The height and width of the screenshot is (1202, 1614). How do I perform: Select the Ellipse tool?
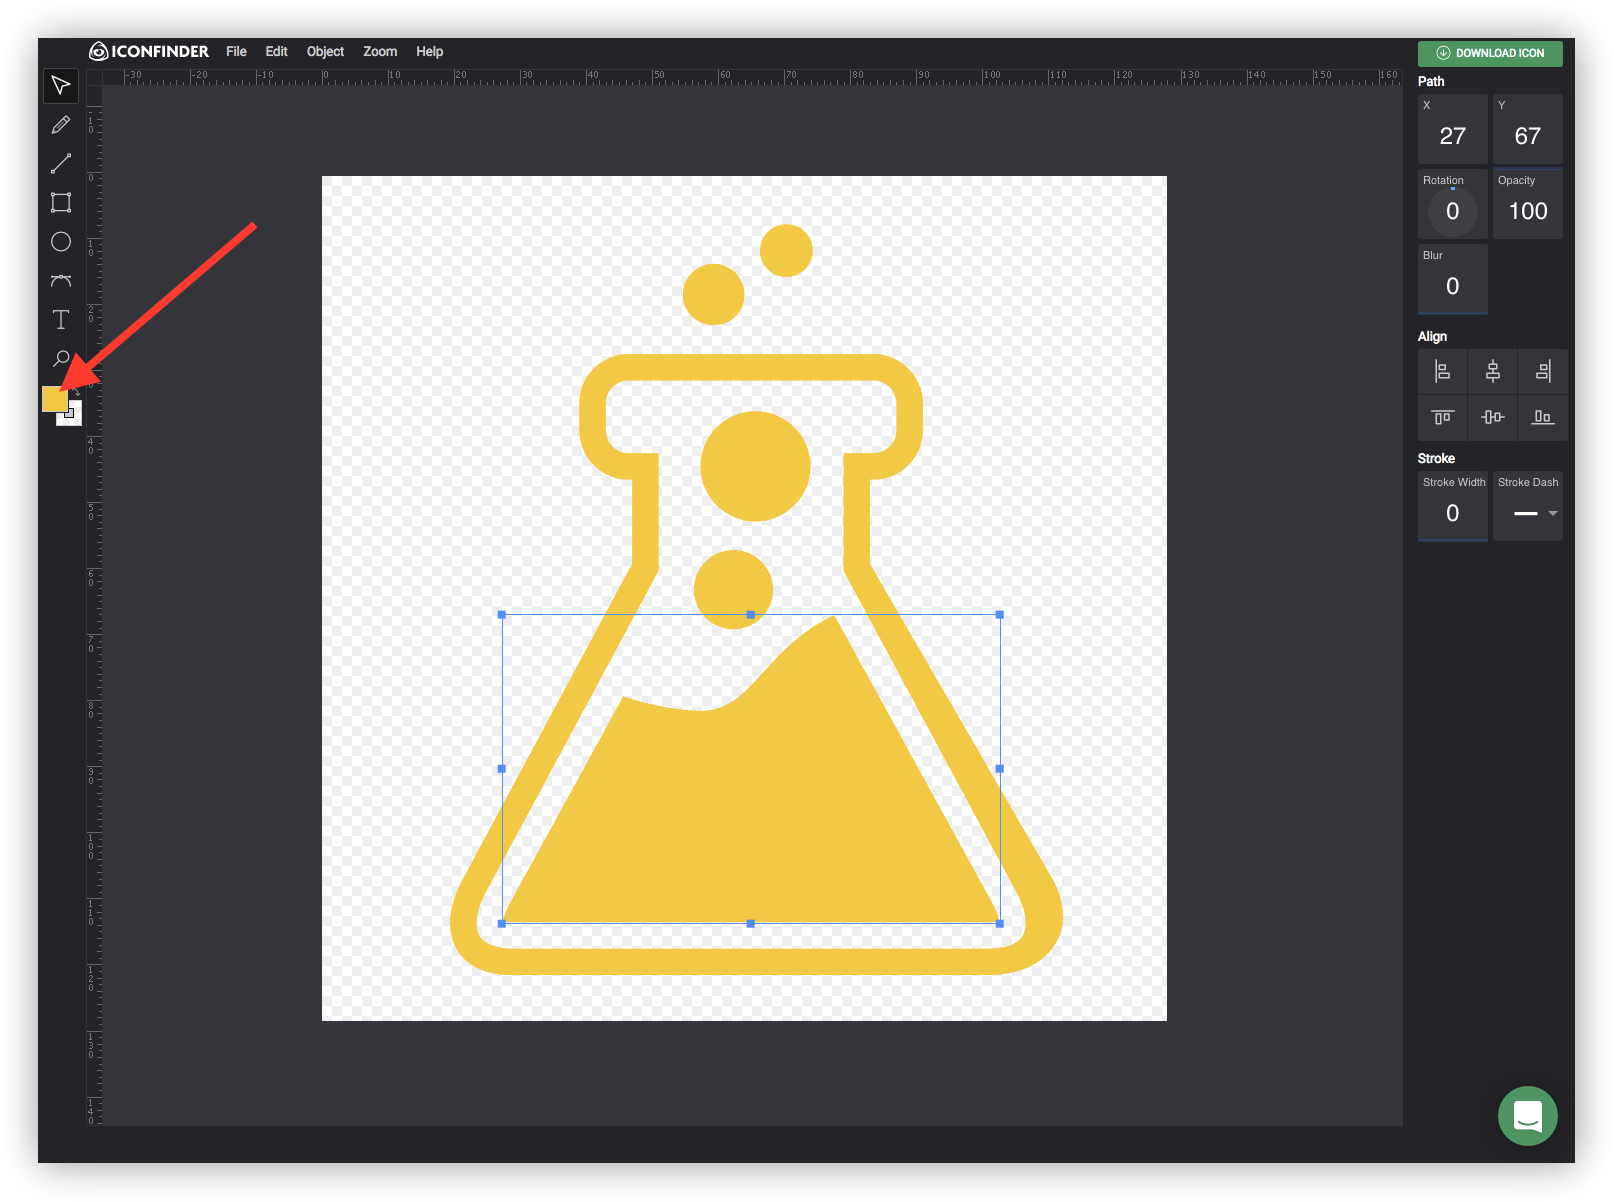(x=60, y=242)
